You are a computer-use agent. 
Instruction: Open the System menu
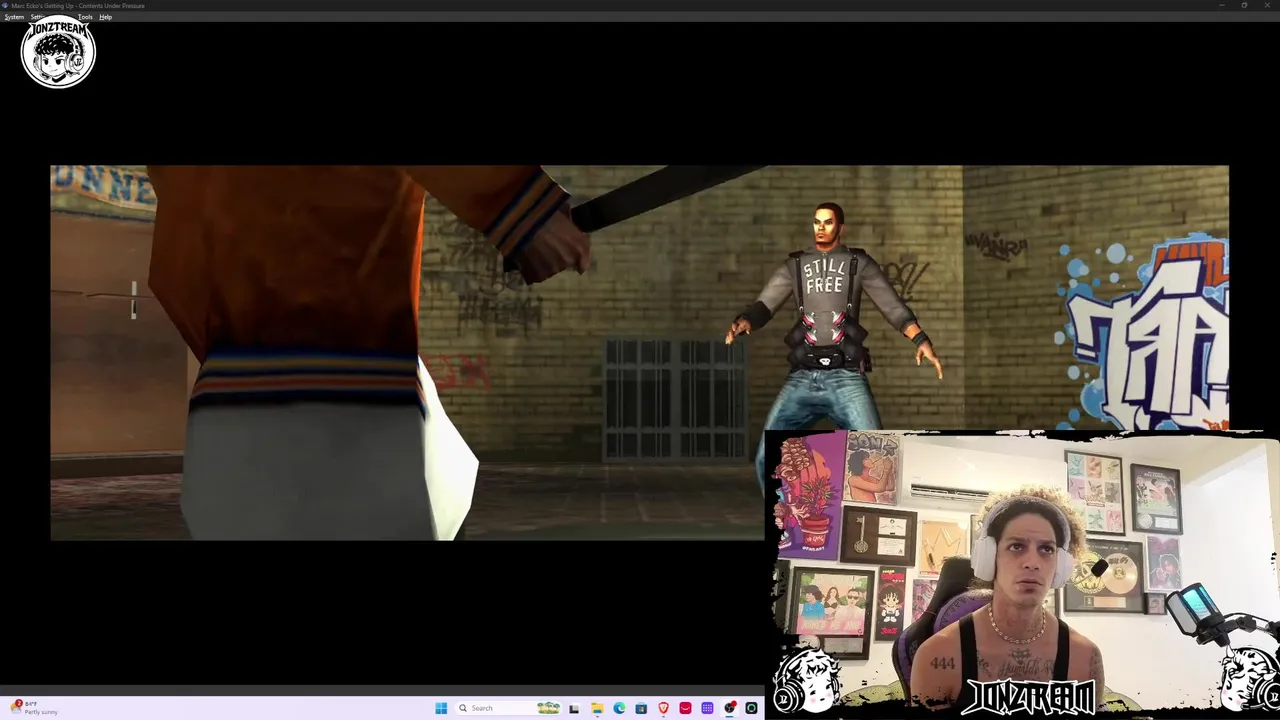click(x=14, y=17)
